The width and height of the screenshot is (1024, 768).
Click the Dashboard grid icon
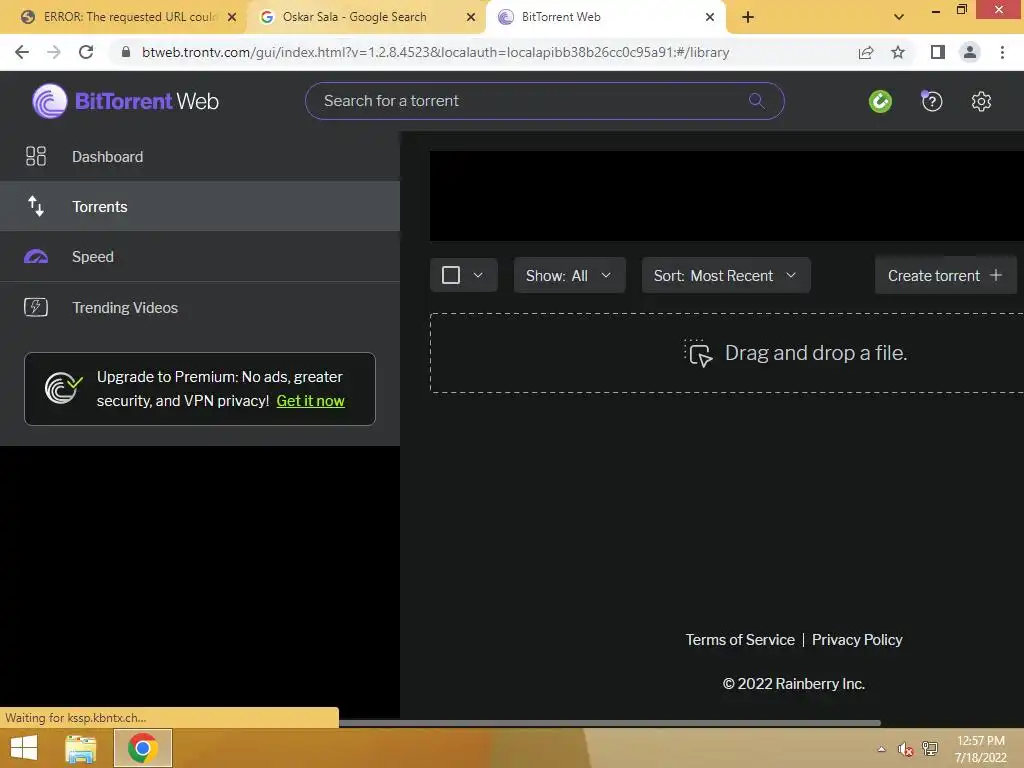tap(36, 156)
